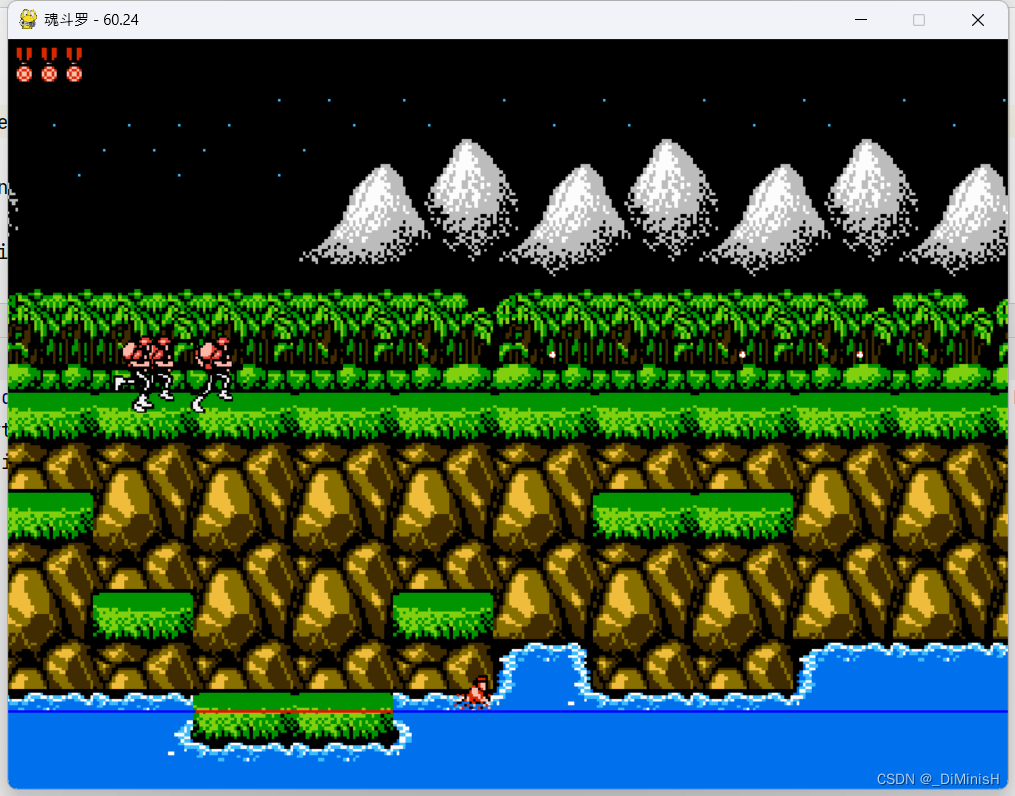
Task: Click the leftmost red life medal
Action: (24, 65)
